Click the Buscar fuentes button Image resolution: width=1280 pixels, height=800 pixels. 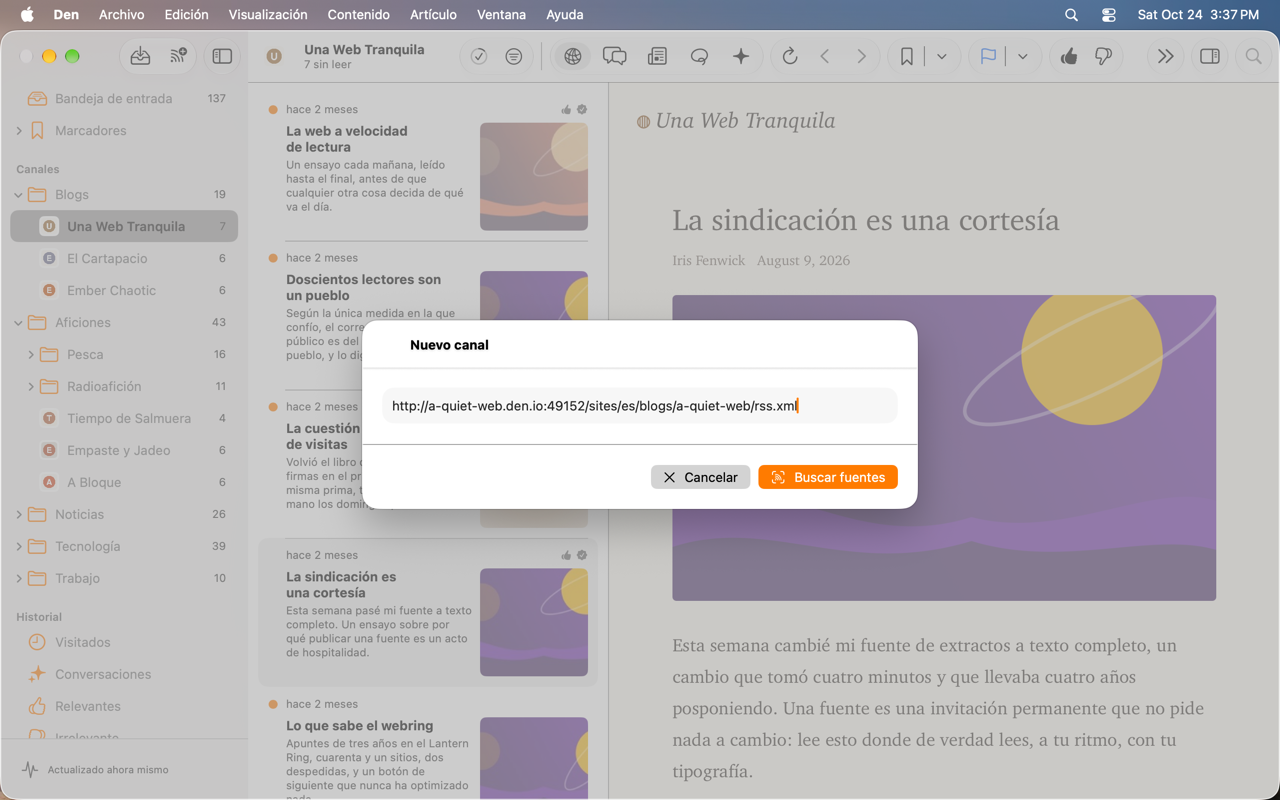pos(828,477)
